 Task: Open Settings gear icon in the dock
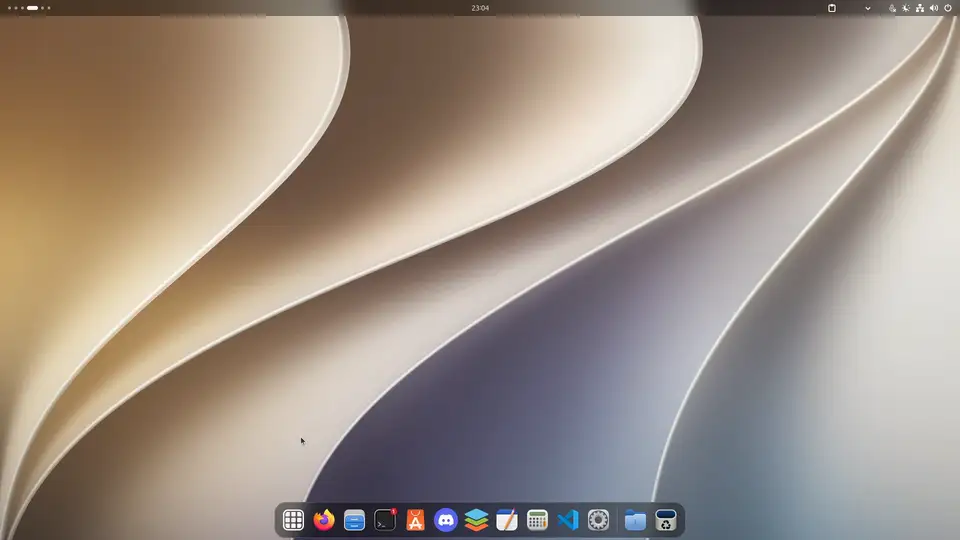coord(598,520)
